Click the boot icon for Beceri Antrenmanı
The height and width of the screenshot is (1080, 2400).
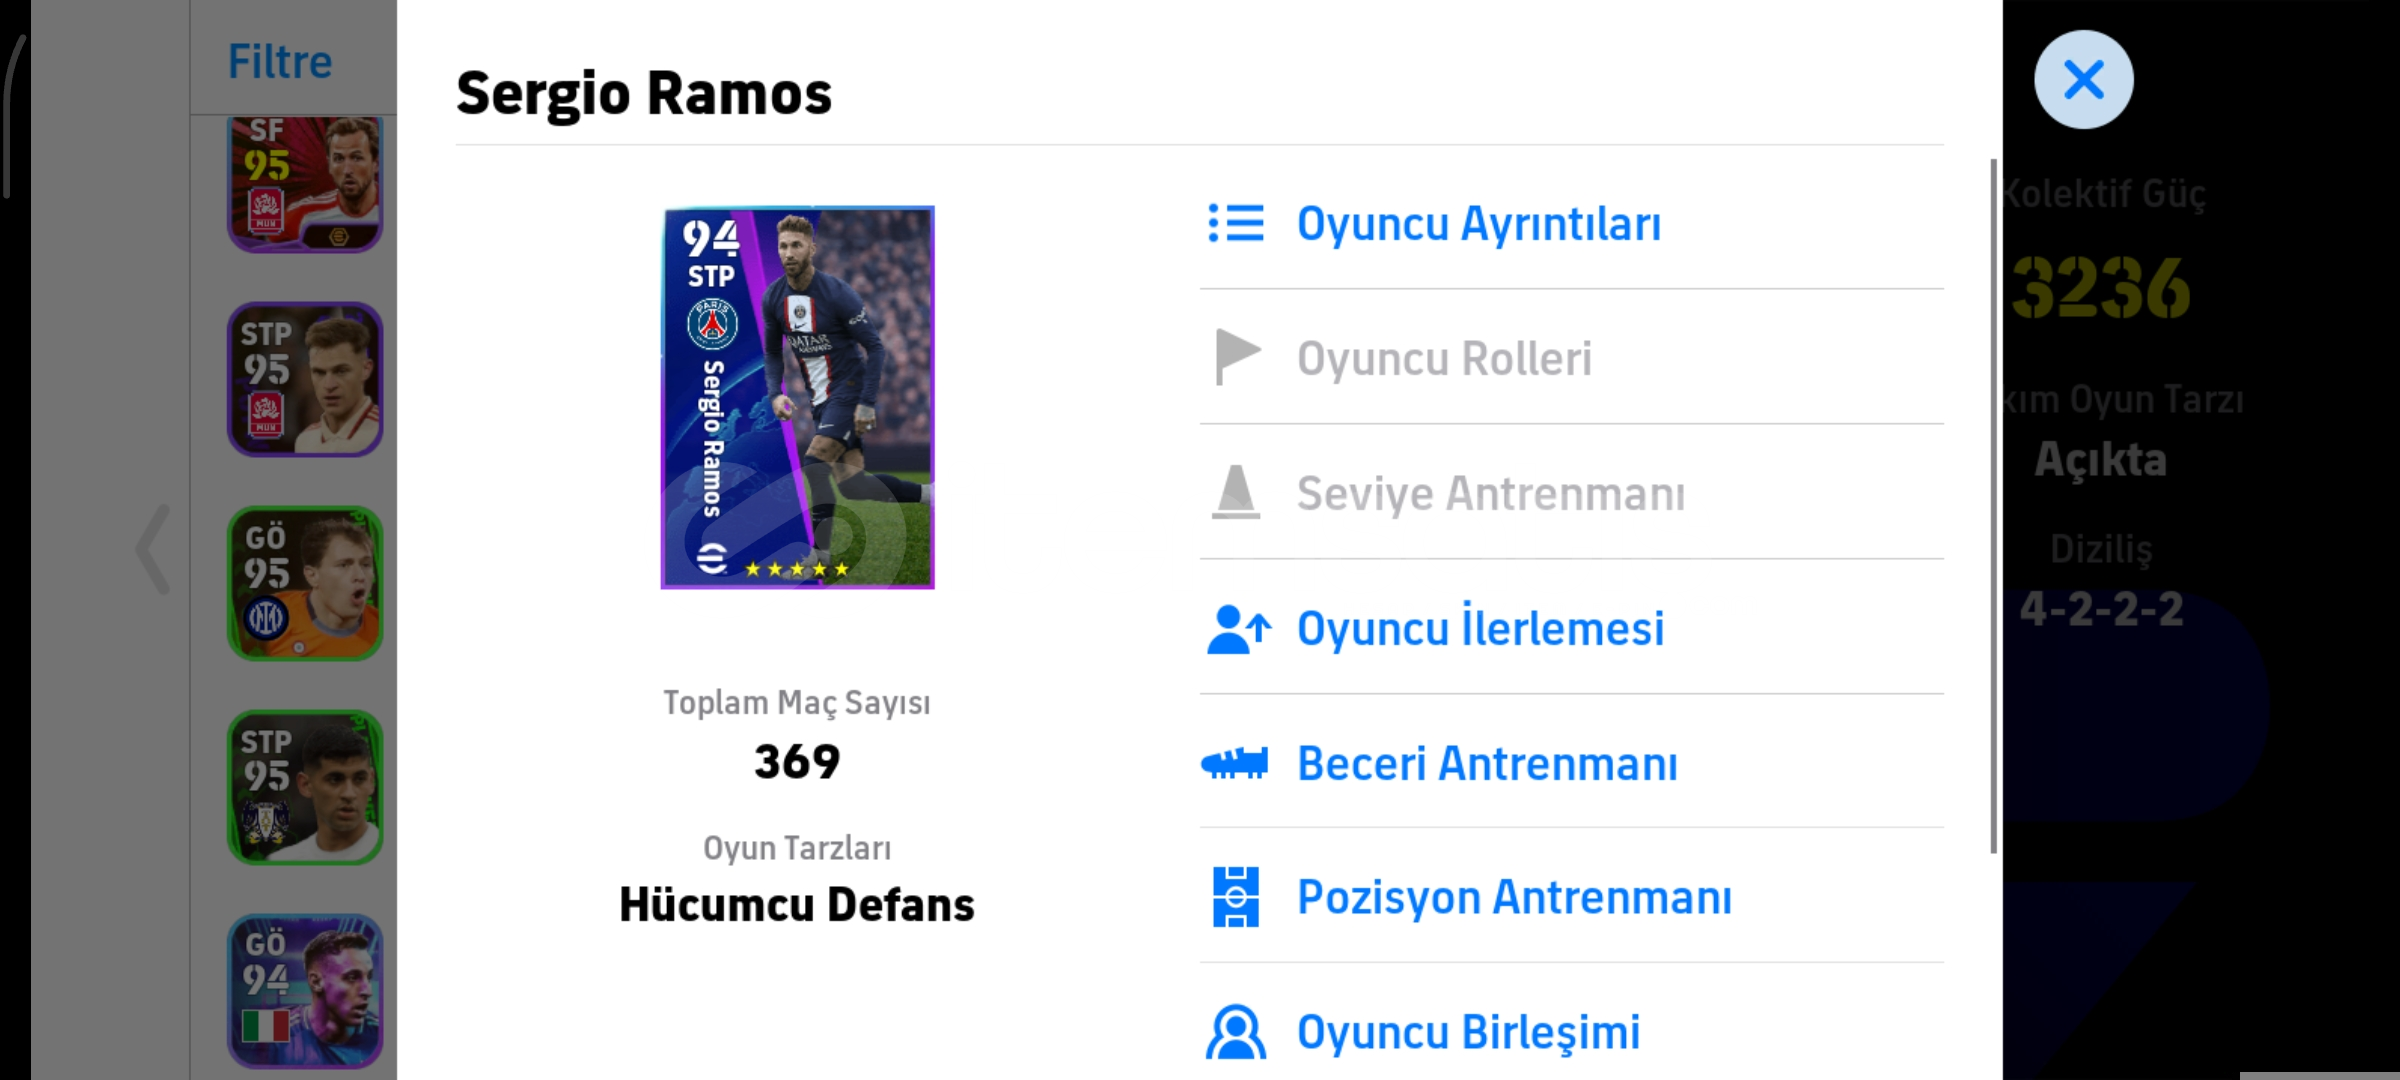coord(1235,764)
